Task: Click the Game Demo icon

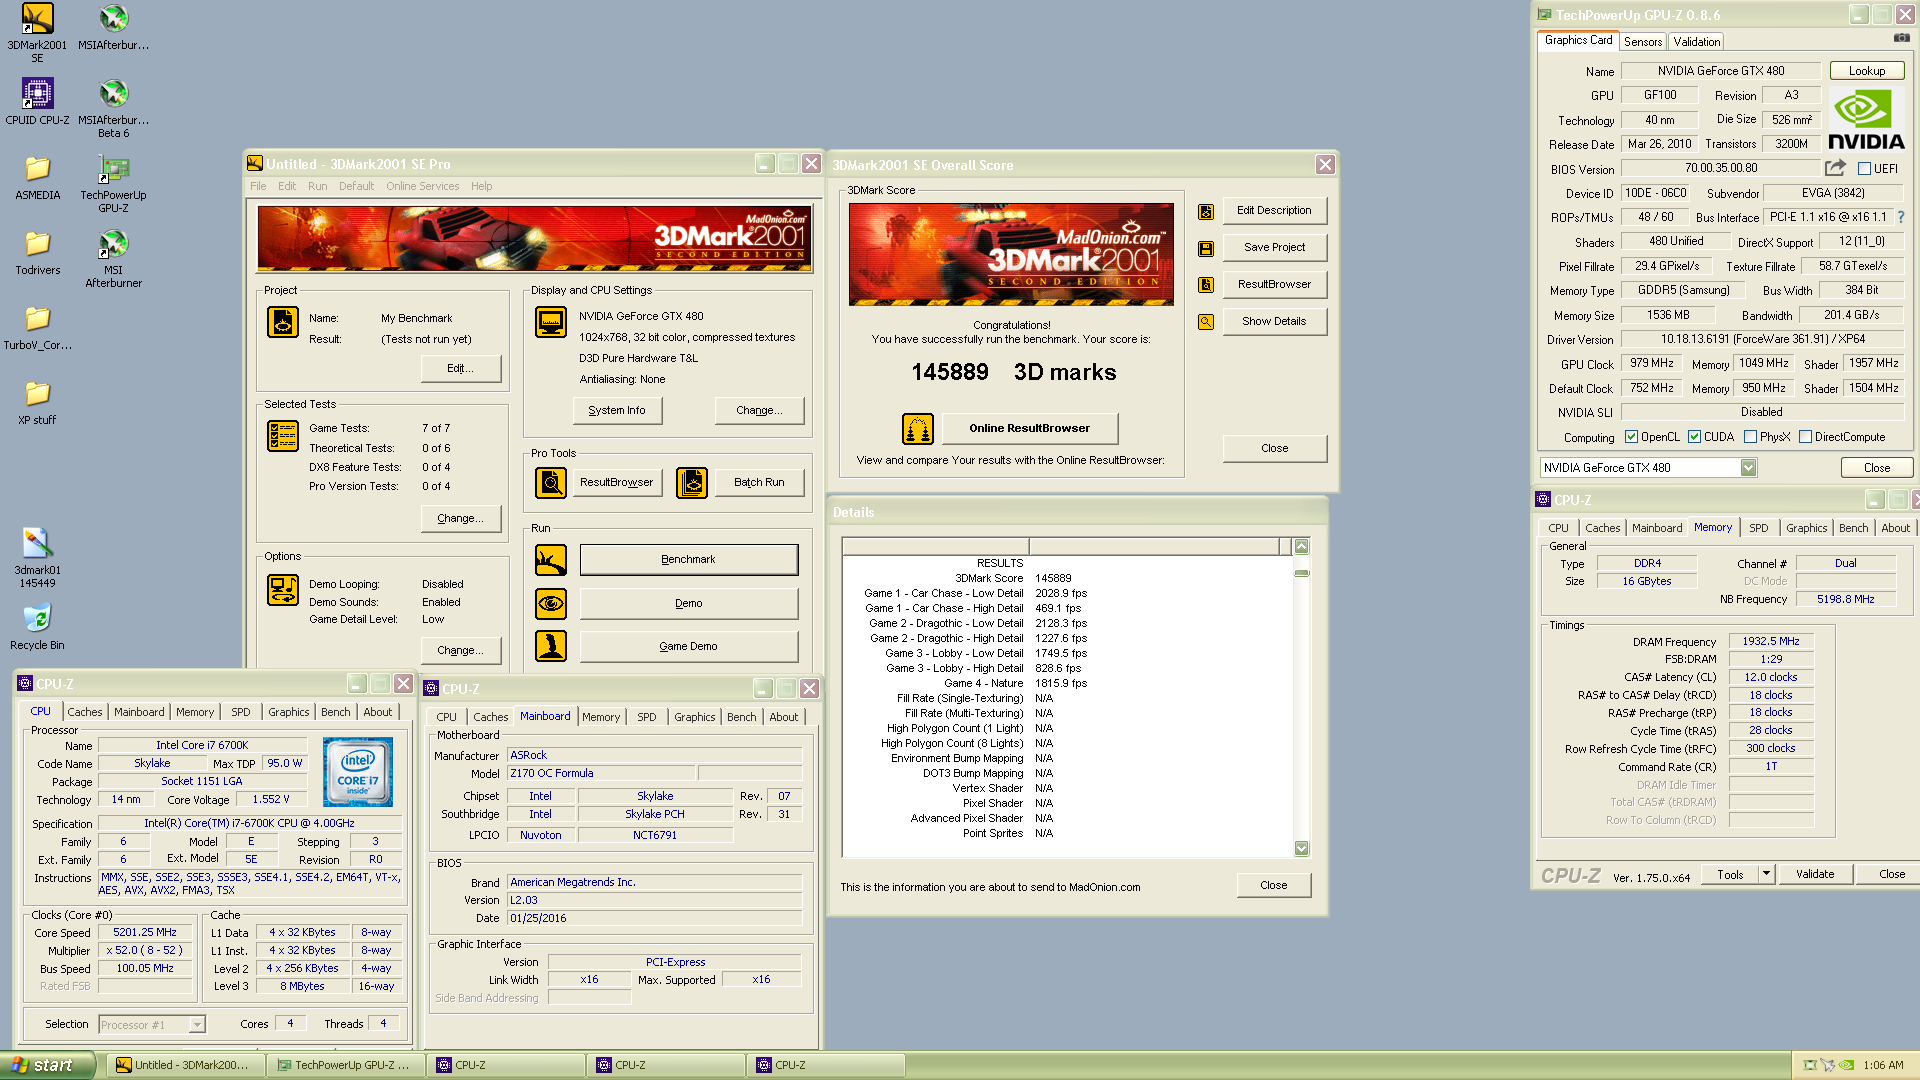Action: click(551, 646)
